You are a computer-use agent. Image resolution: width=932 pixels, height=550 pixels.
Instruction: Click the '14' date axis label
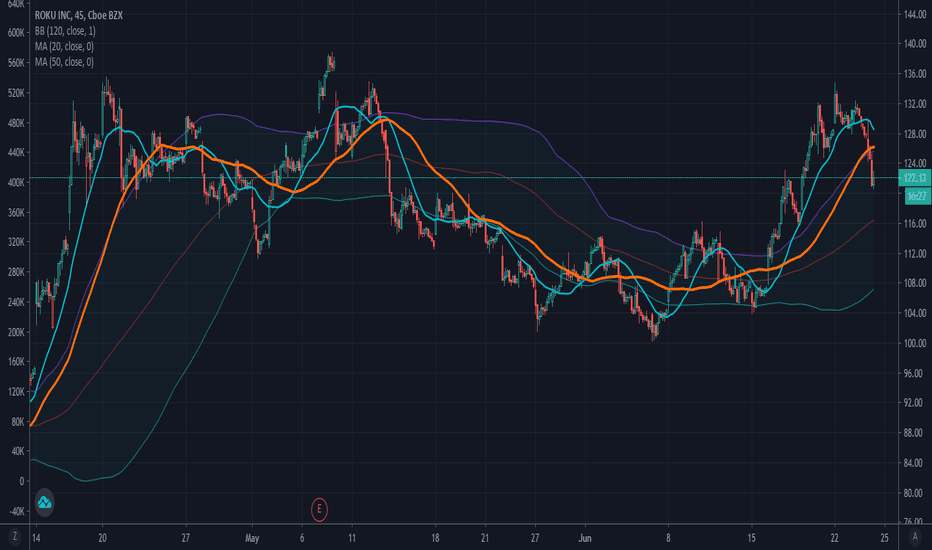(36, 538)
